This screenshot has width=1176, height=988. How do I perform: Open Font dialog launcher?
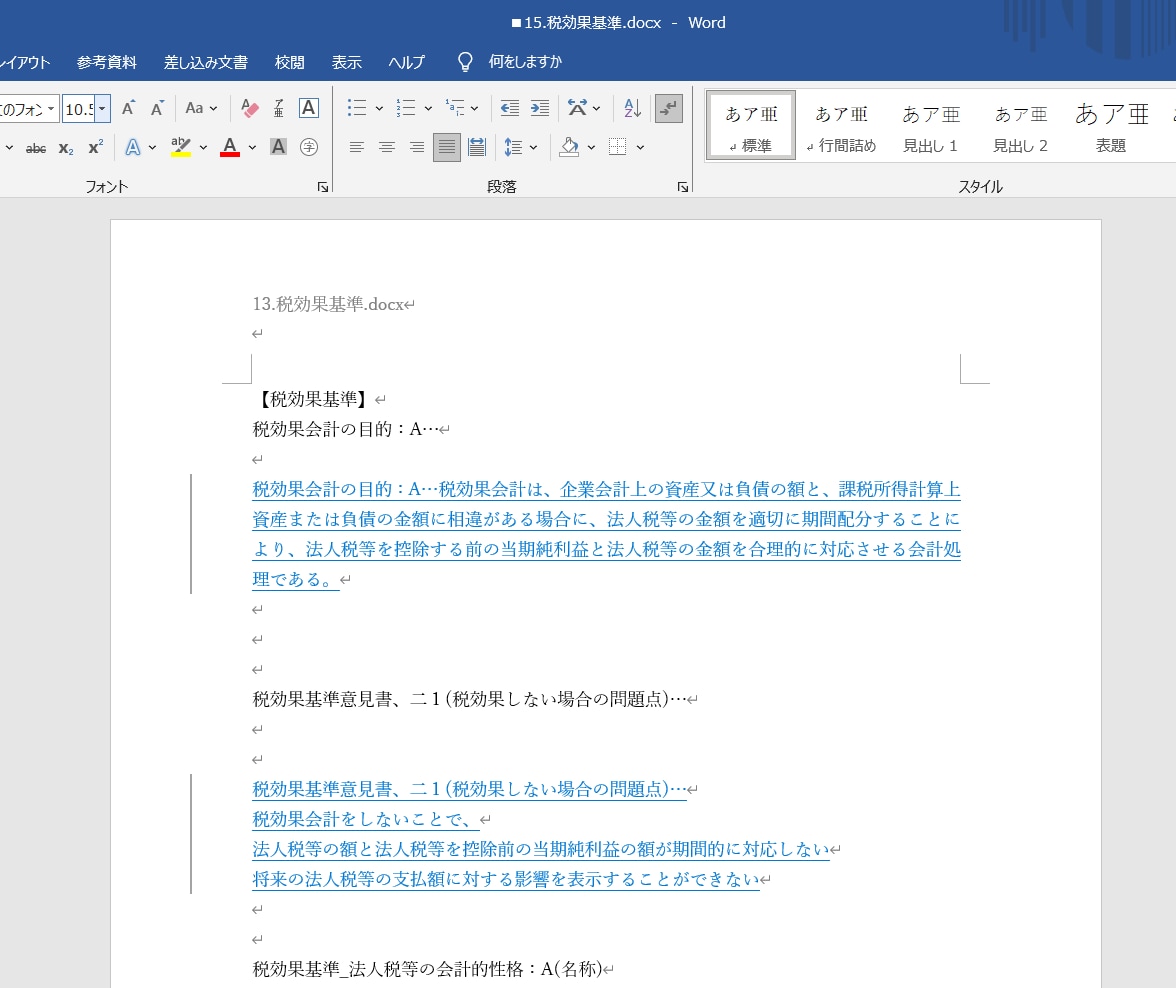[x=322, y=187]
